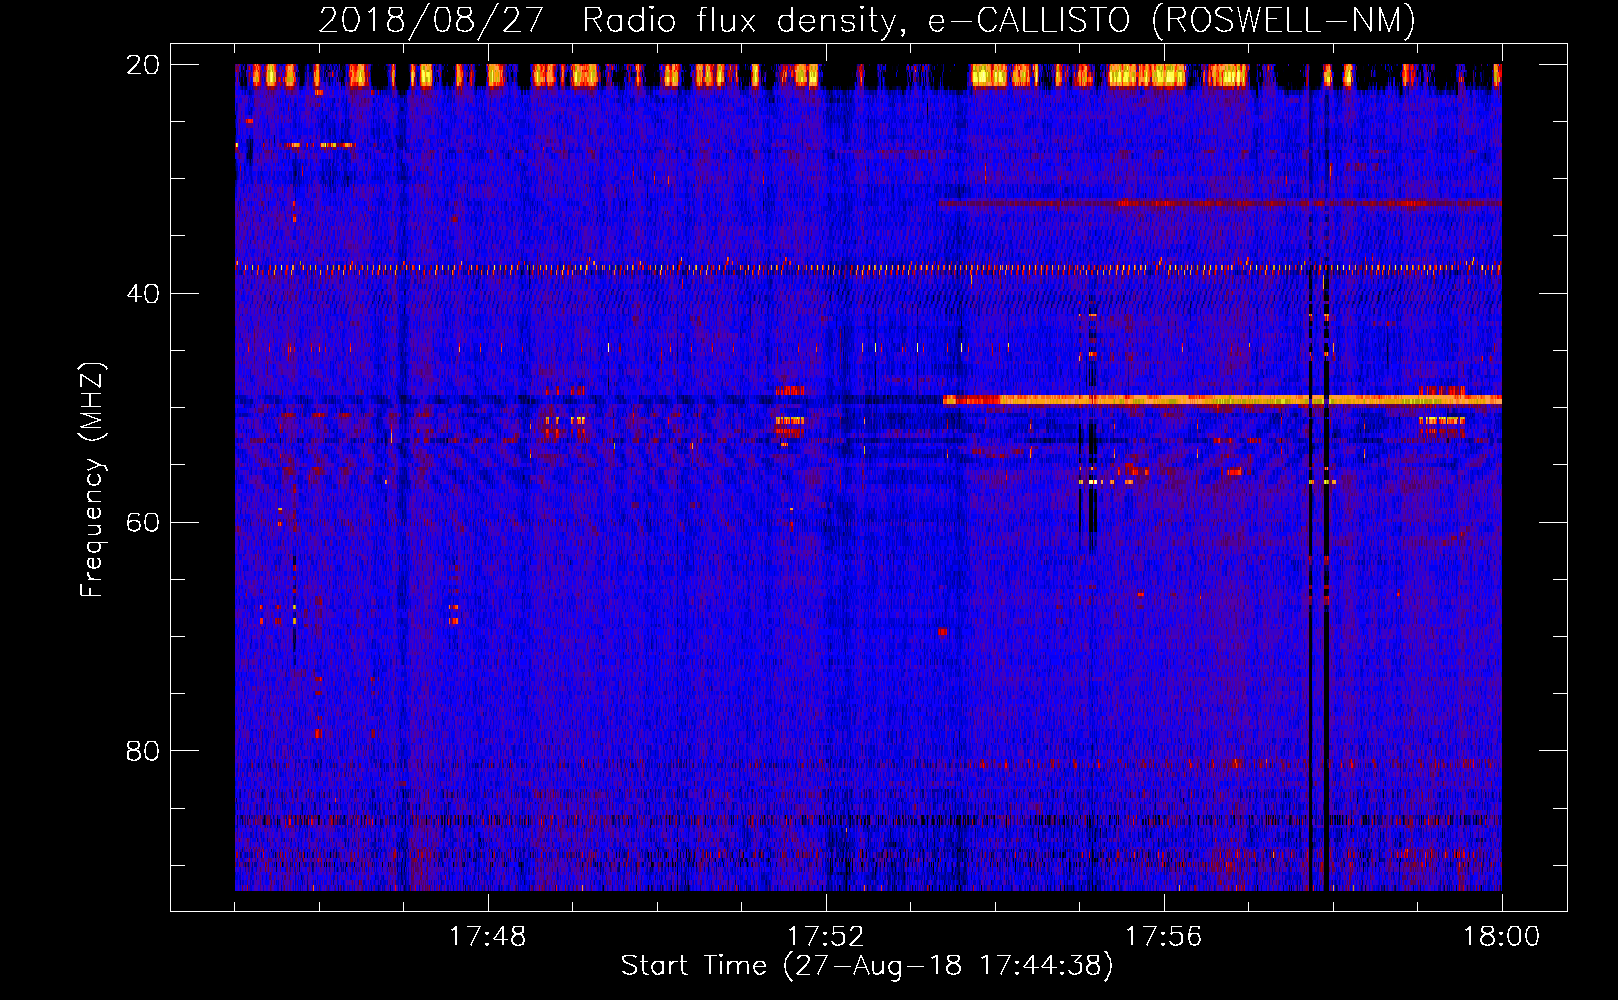Click the dark red horizontal band near 32 MHz
The width and height of the screenshot is (1618, 1000).
click(1220, 203)
